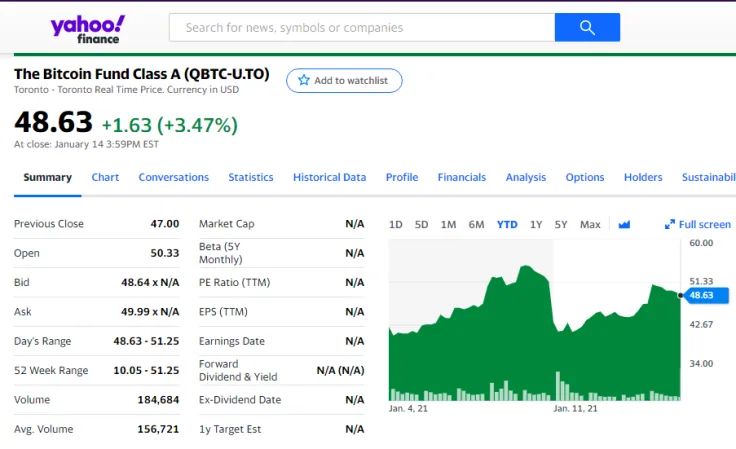Viewport: 736px width, 449px height.
Task: Click the Ask value 49.99 x N/A
Action: (x=150, y=312)
